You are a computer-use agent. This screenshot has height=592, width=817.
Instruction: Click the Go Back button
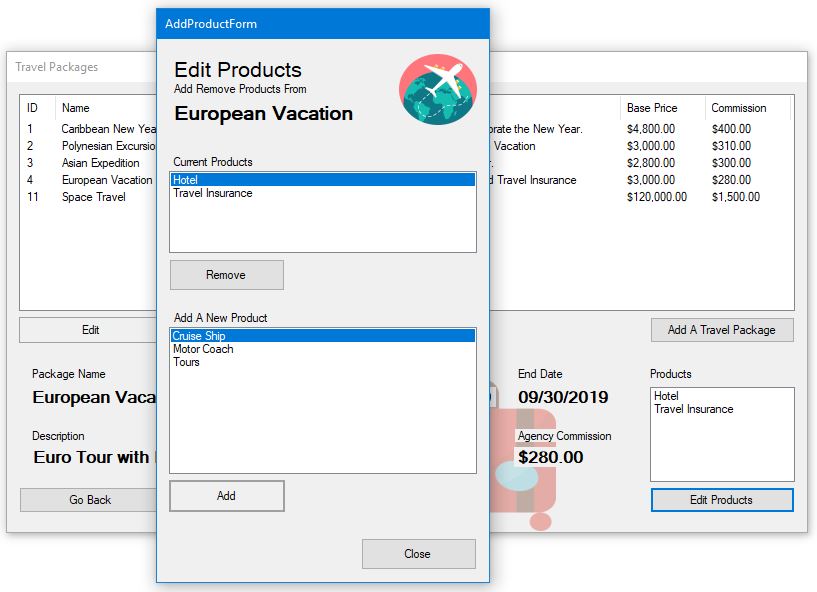point(90,500)
